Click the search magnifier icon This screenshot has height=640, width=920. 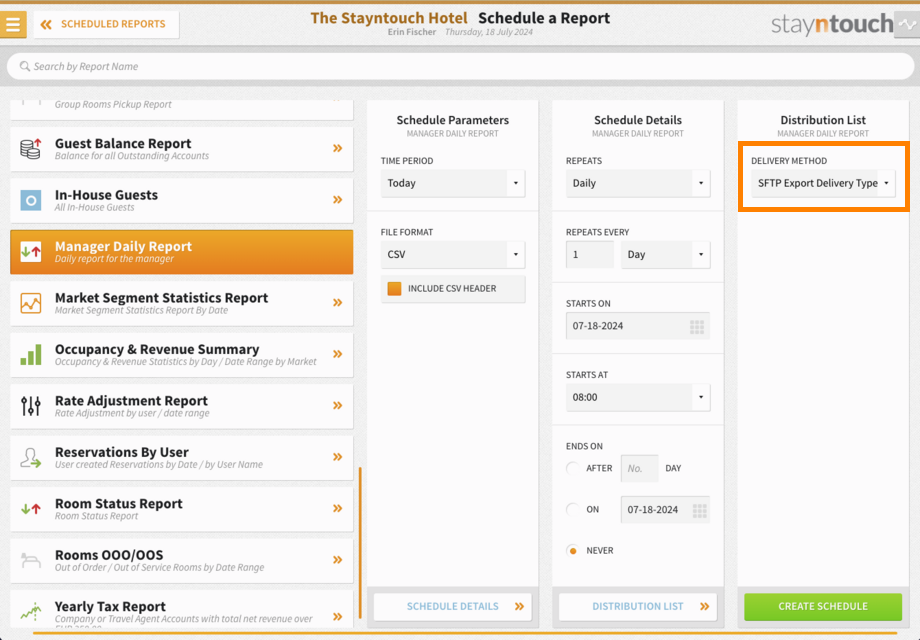tap(25, 66)
